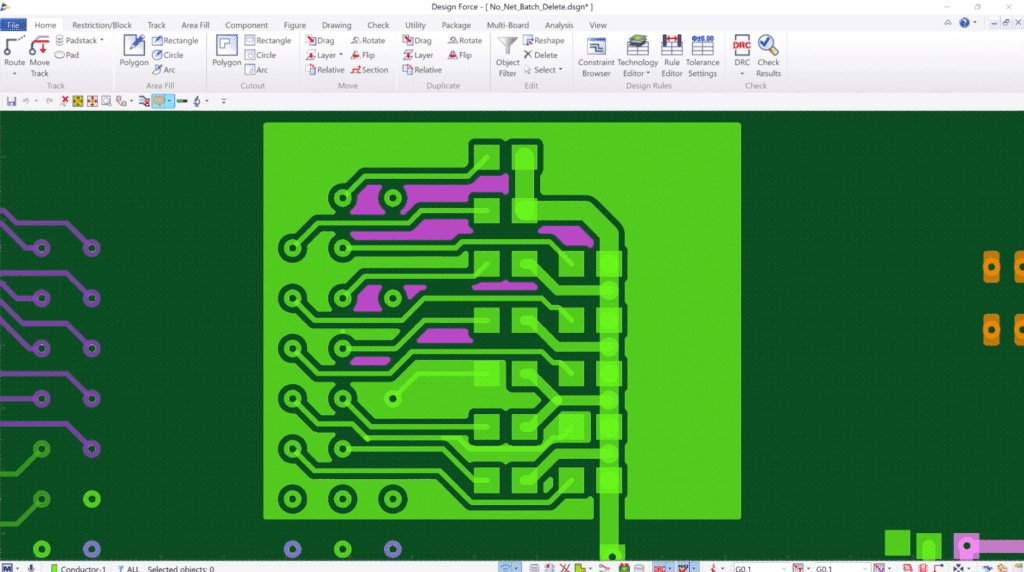Open the undo history dropdown arrow
Screen dimensions: 1024x572
point(36,101)
